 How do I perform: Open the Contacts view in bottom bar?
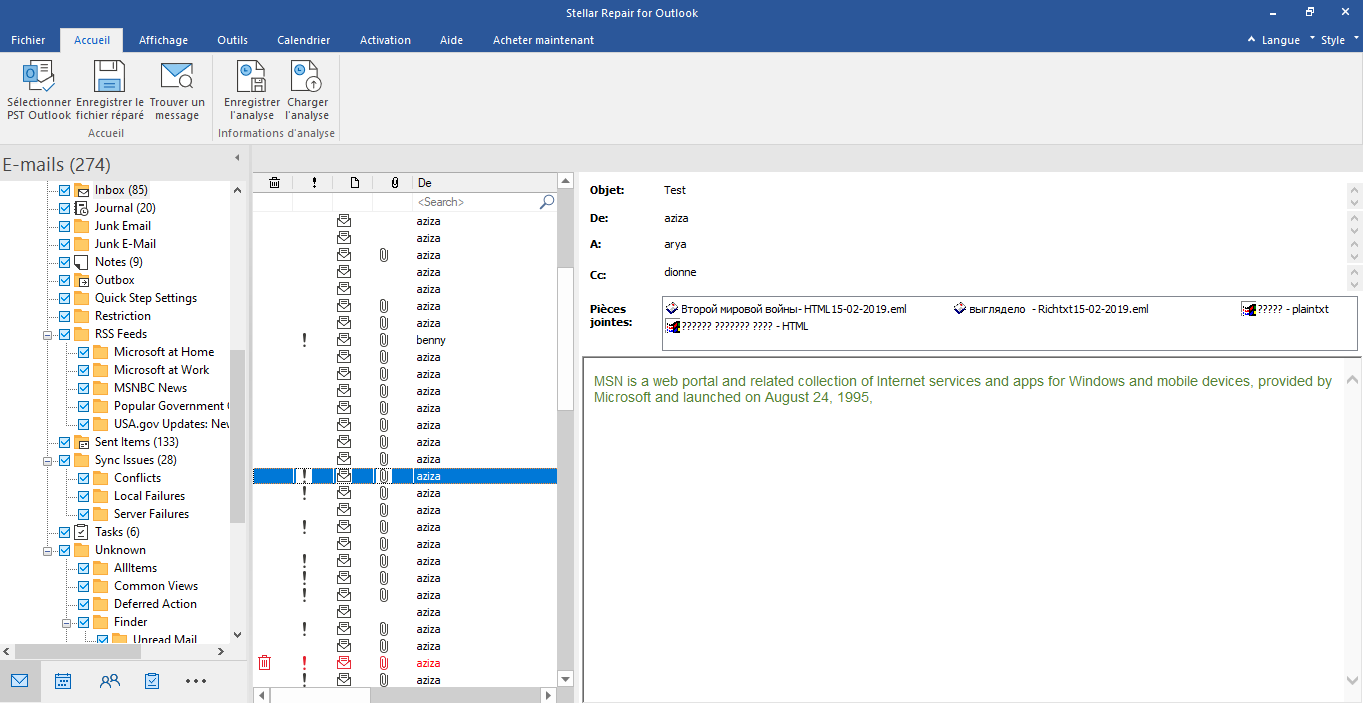point(109,681)
